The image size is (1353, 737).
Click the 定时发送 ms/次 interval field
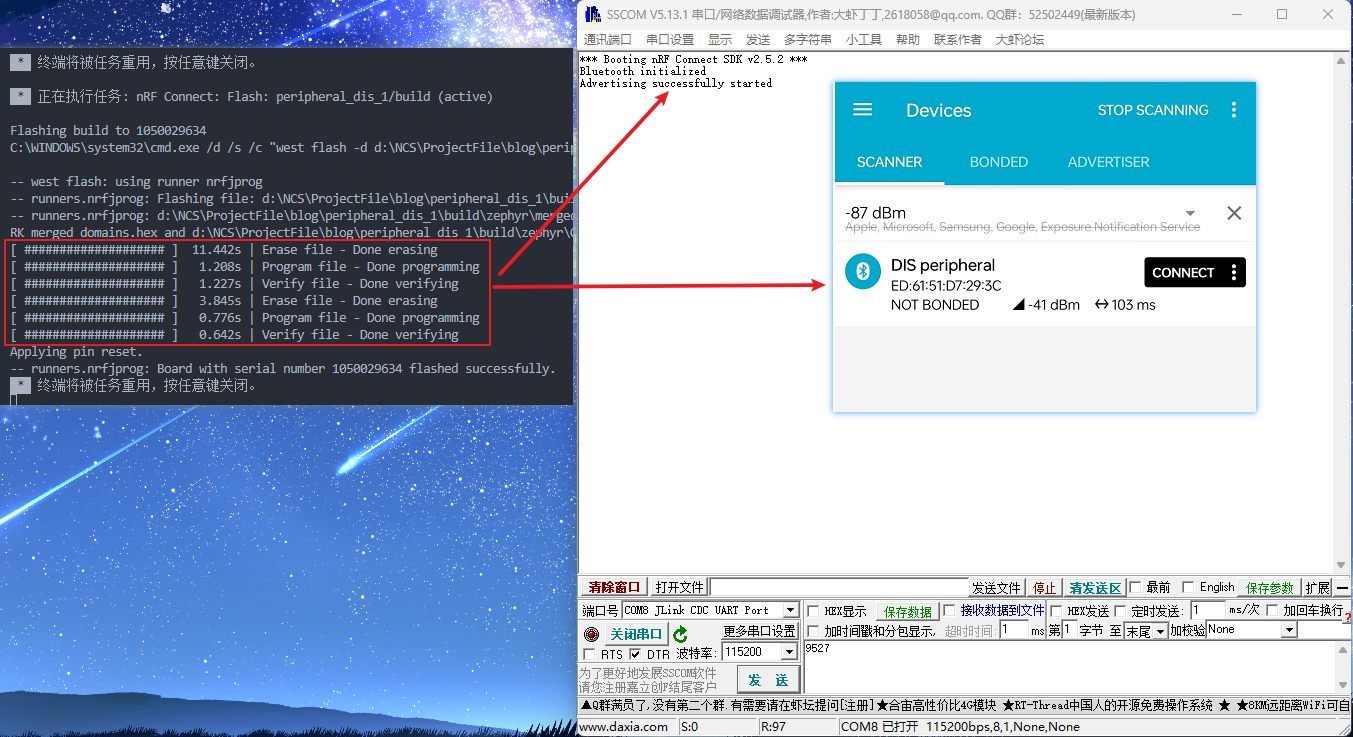pyautogui.click(x=1208, y=610)
